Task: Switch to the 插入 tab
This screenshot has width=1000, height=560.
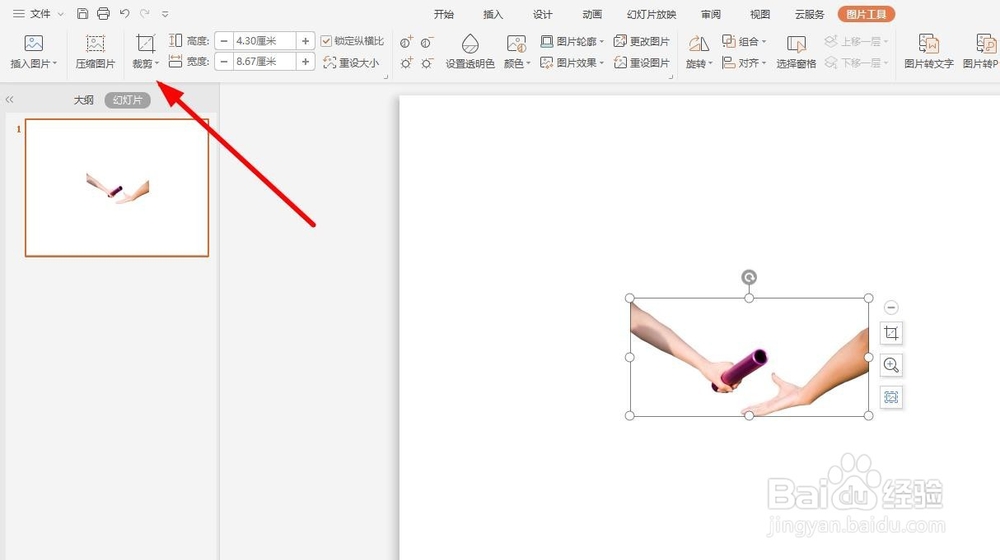Action: [x=492, y=14]
